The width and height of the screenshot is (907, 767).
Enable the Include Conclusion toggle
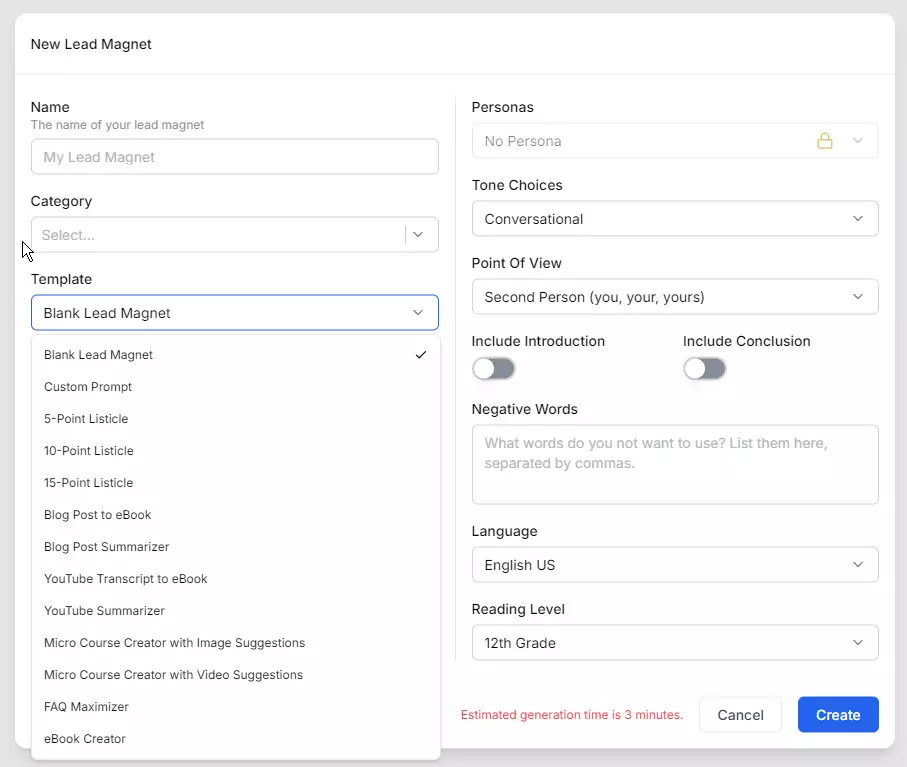[x=705, y=369]
